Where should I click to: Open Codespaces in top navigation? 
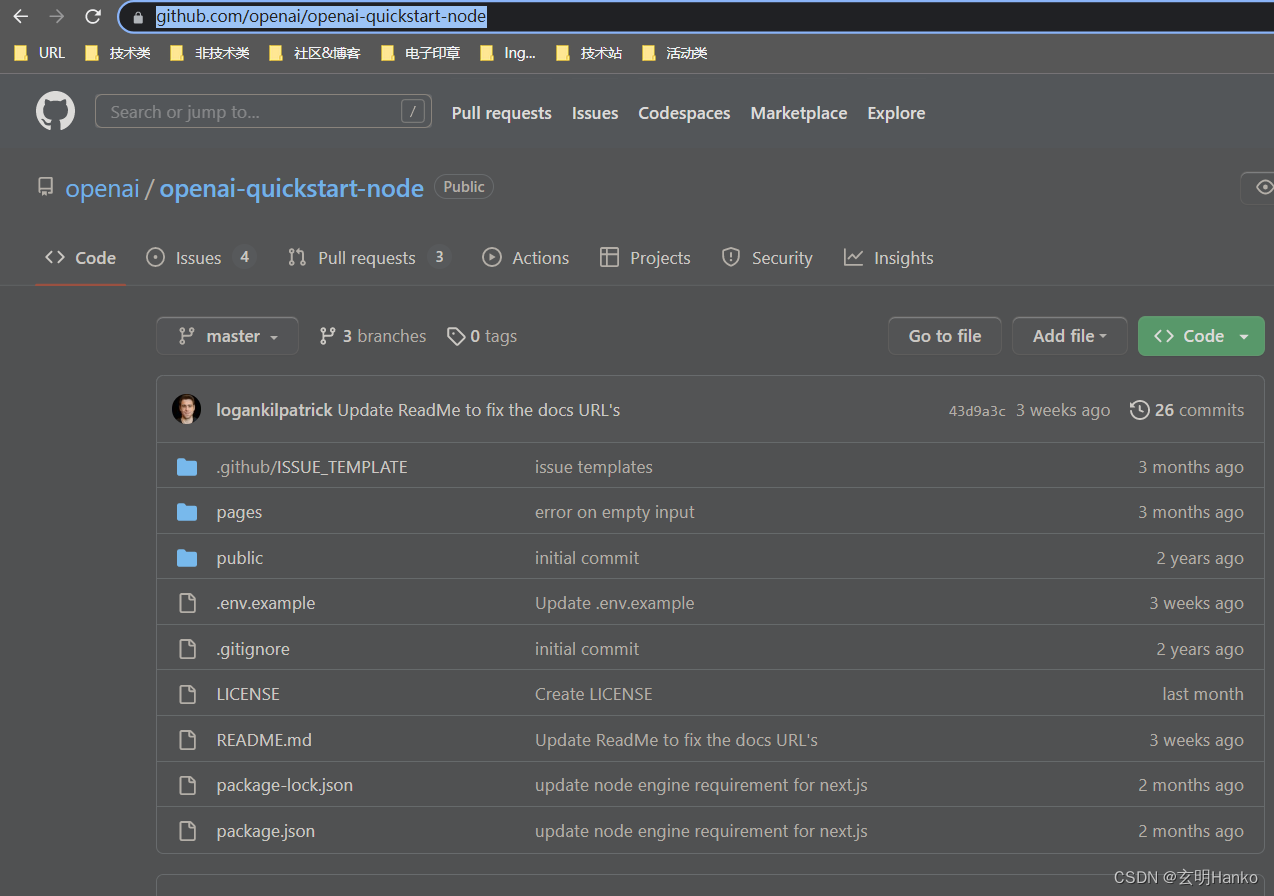684,113
